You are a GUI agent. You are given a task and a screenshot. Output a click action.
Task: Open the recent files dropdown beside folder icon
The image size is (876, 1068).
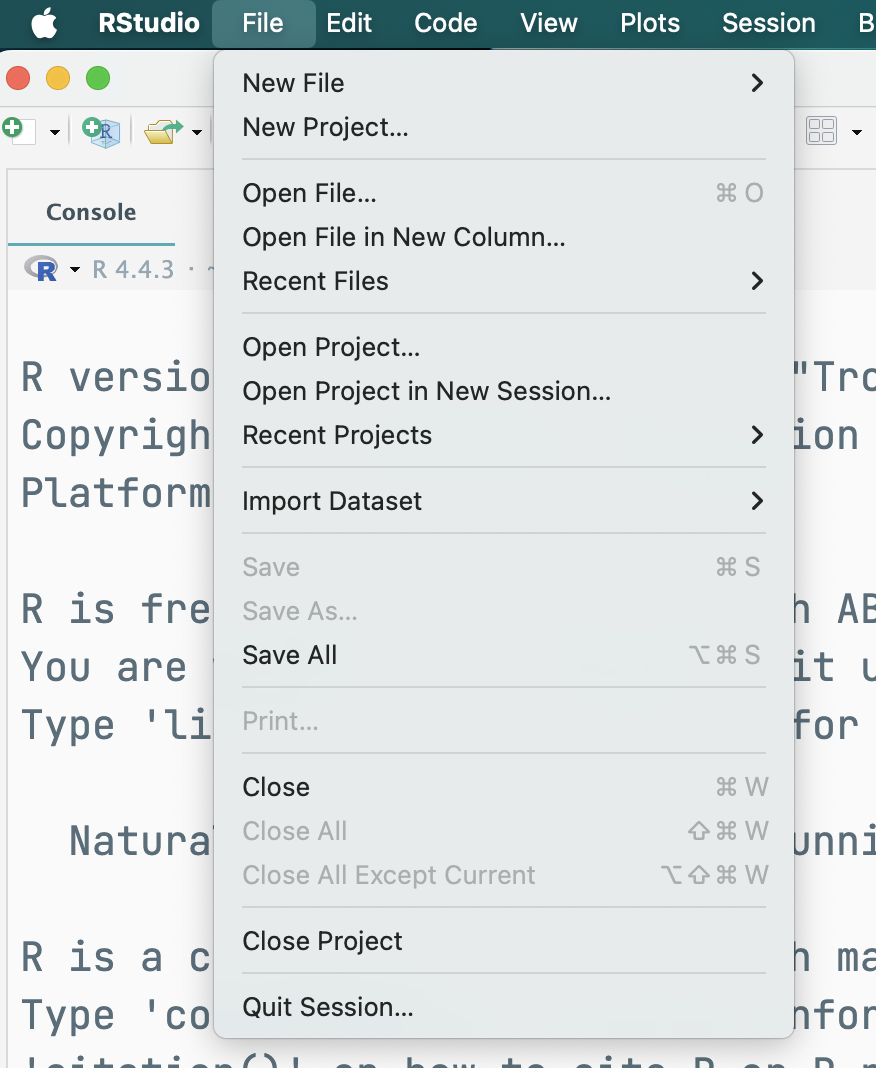click(197, 132)
